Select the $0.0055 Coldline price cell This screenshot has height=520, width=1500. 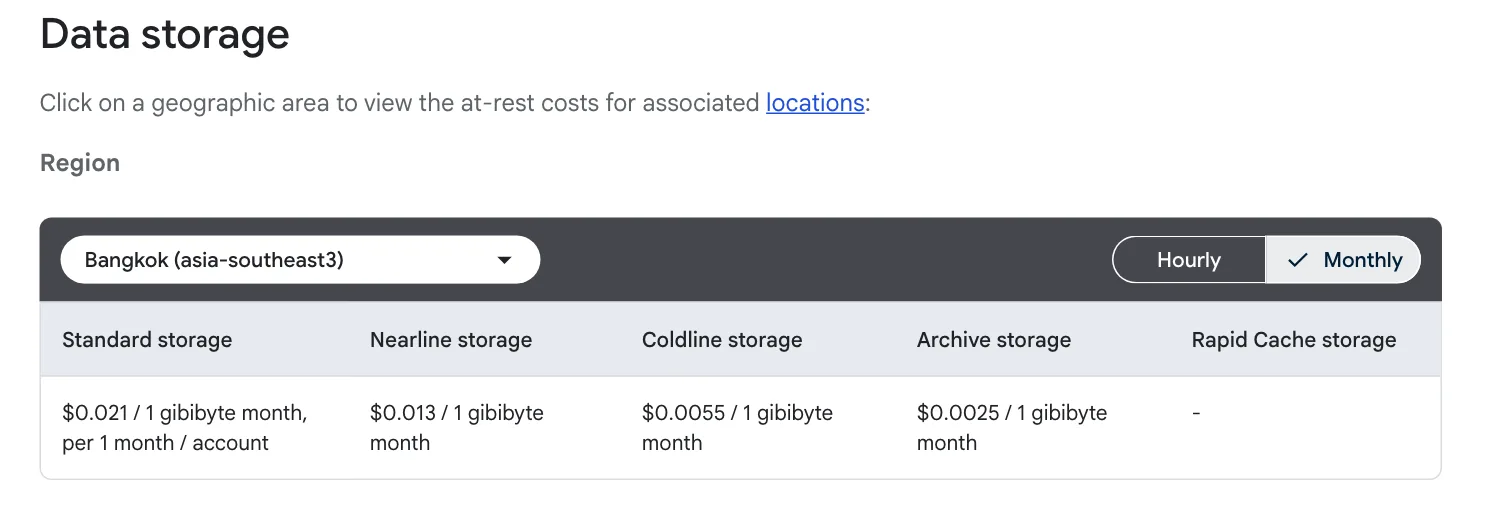737,428
